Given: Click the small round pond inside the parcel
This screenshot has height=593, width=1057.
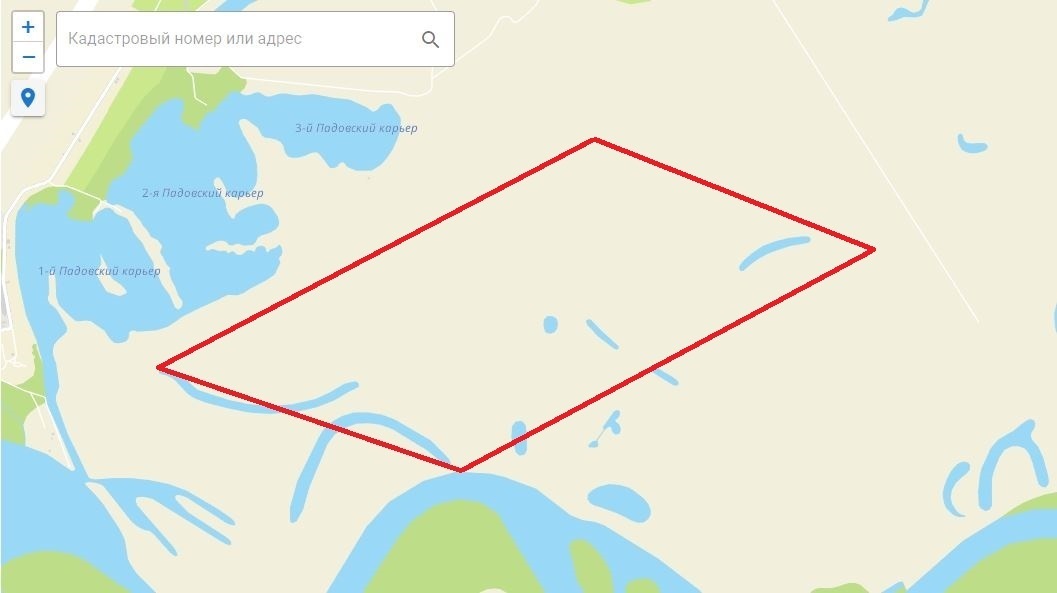Looking at the screenshot, I should 550,325.
